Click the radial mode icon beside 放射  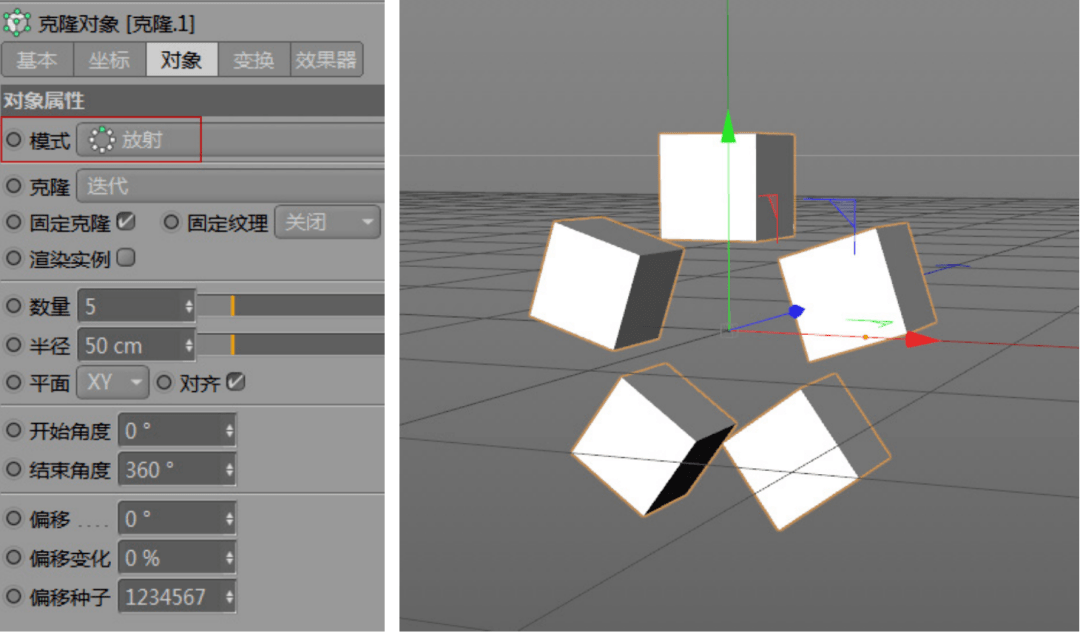point(102,140)
